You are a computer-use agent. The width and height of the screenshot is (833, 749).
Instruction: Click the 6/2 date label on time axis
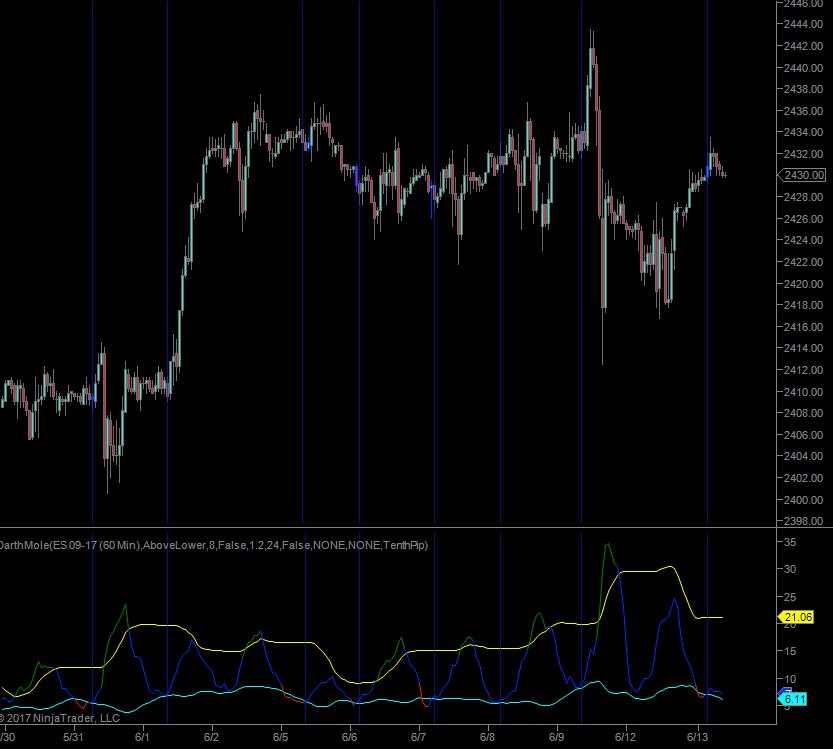coord(211,737)
